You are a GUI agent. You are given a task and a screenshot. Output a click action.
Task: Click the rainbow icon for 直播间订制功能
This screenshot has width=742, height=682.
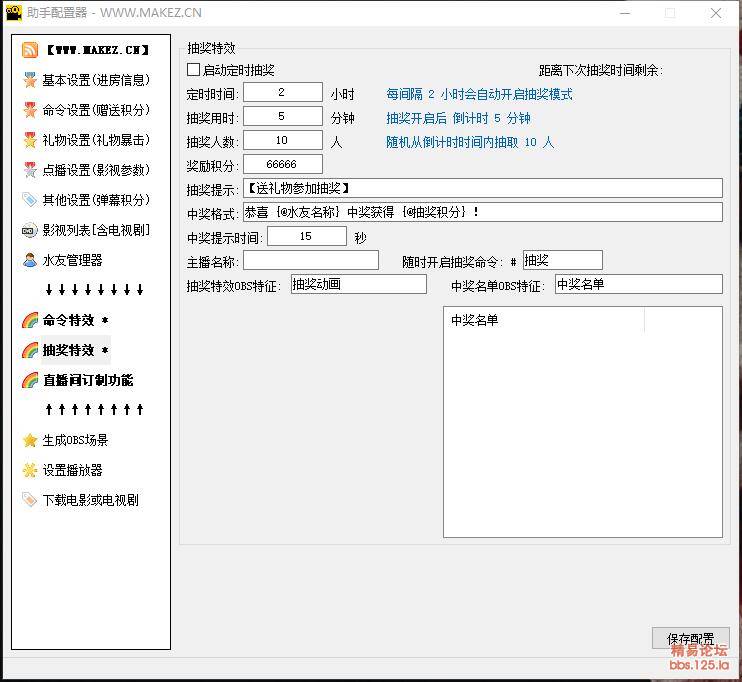point(30,380)
